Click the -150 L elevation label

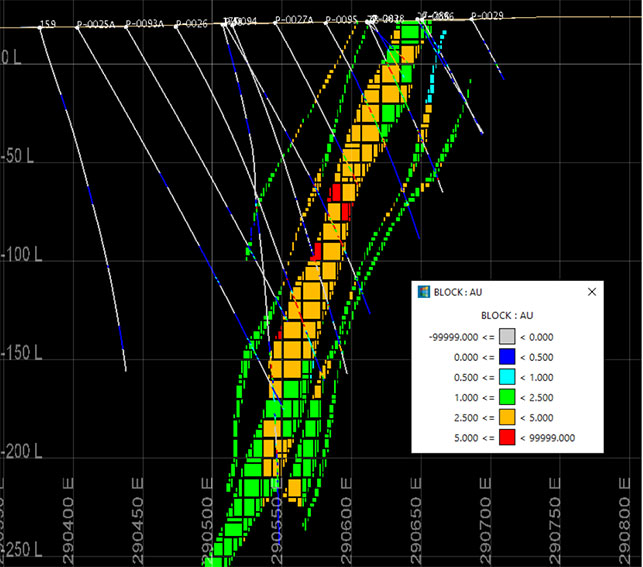[20, 354]
